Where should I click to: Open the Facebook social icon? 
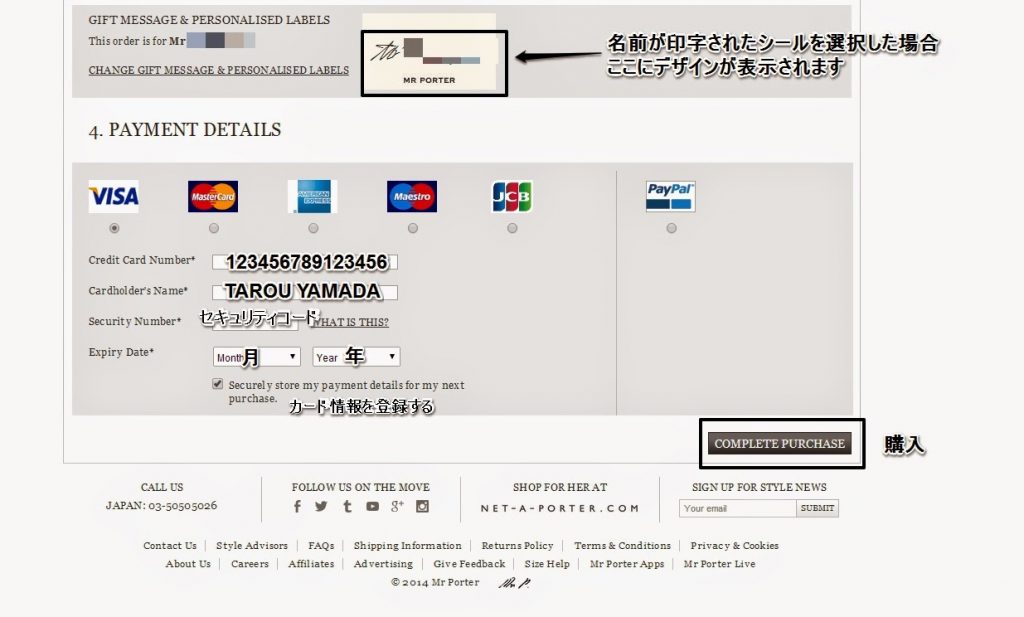297,506
